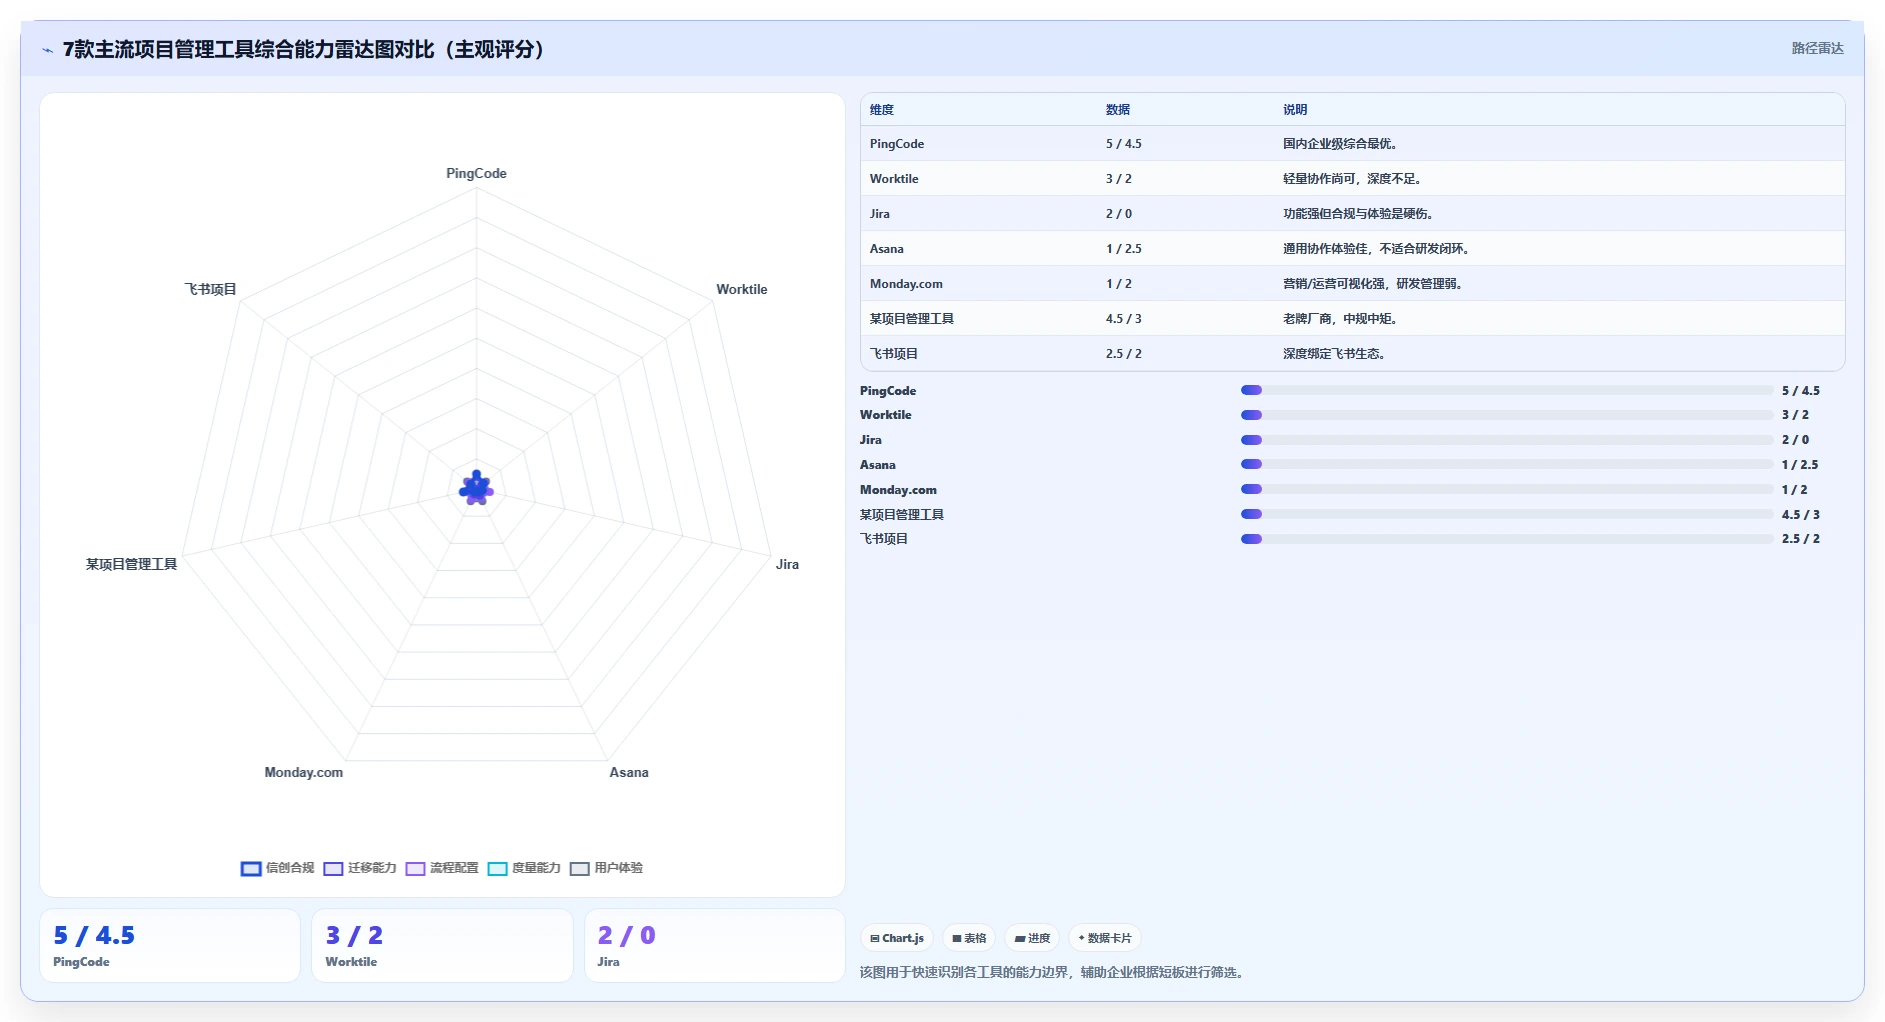Click the PingCode radar axis label

(x=476, y=174)
